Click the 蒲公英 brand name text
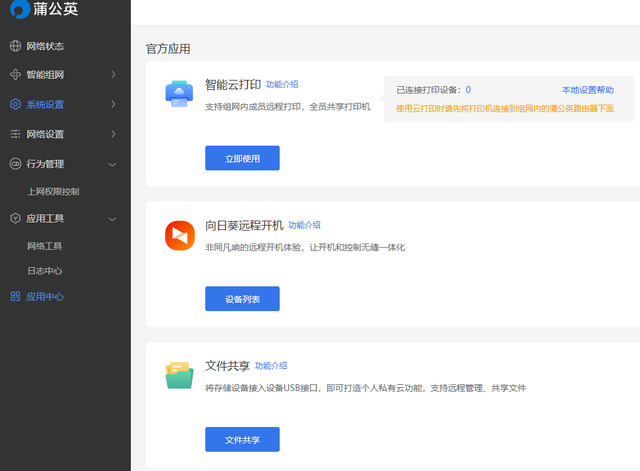Viewport: 640px width, 471px height. tap(56, 9)
